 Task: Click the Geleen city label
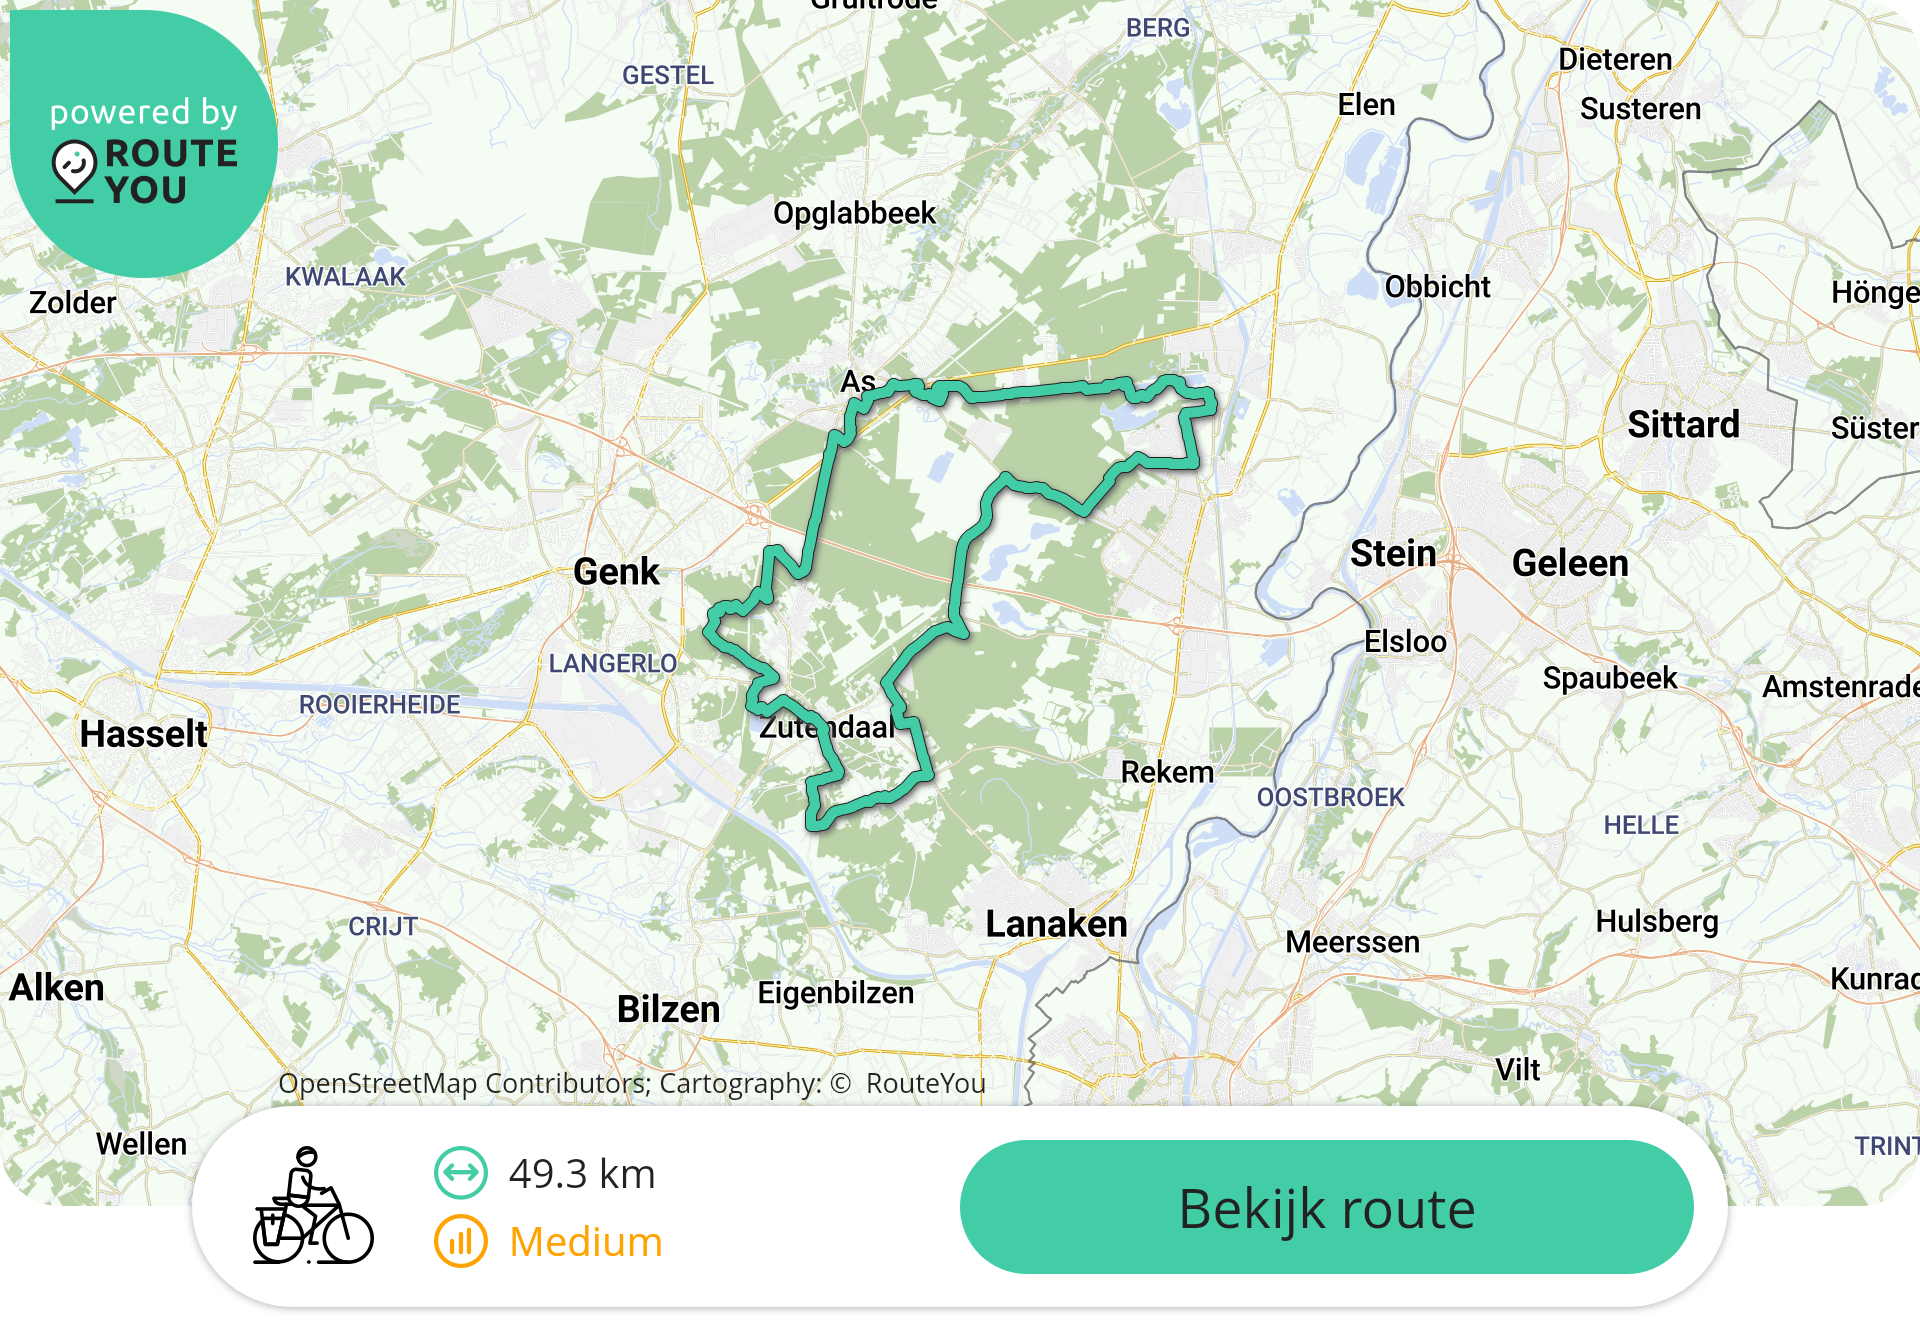pyautogui.click(x=1570, y=563)
